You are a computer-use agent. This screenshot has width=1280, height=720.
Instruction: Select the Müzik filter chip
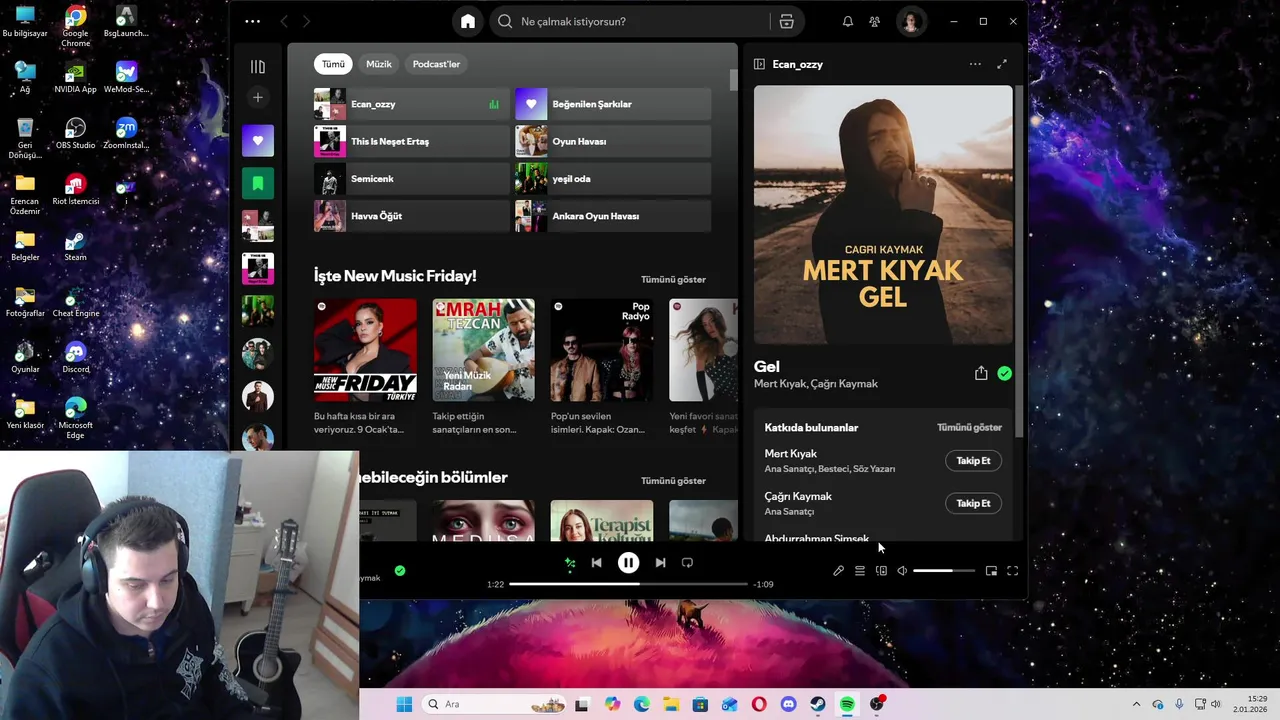point(379,64)
